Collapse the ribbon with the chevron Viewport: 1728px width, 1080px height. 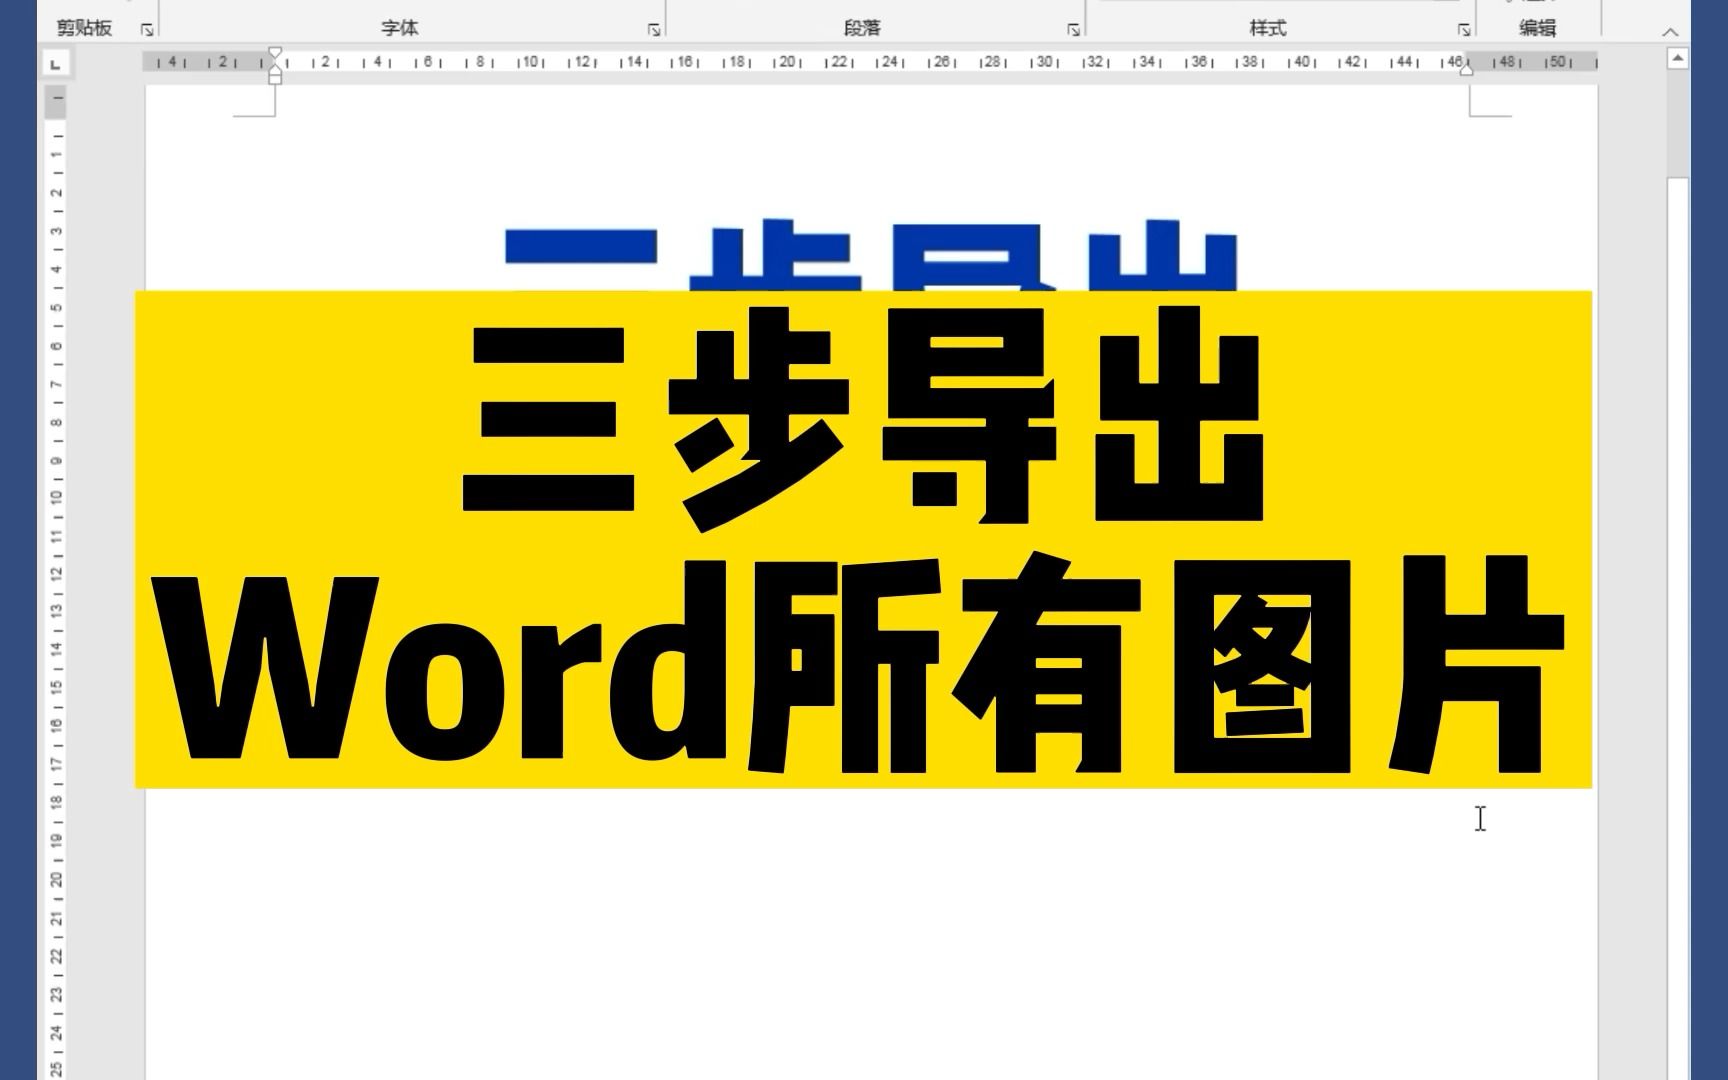pyautogui.click(x=1670, y=32)
